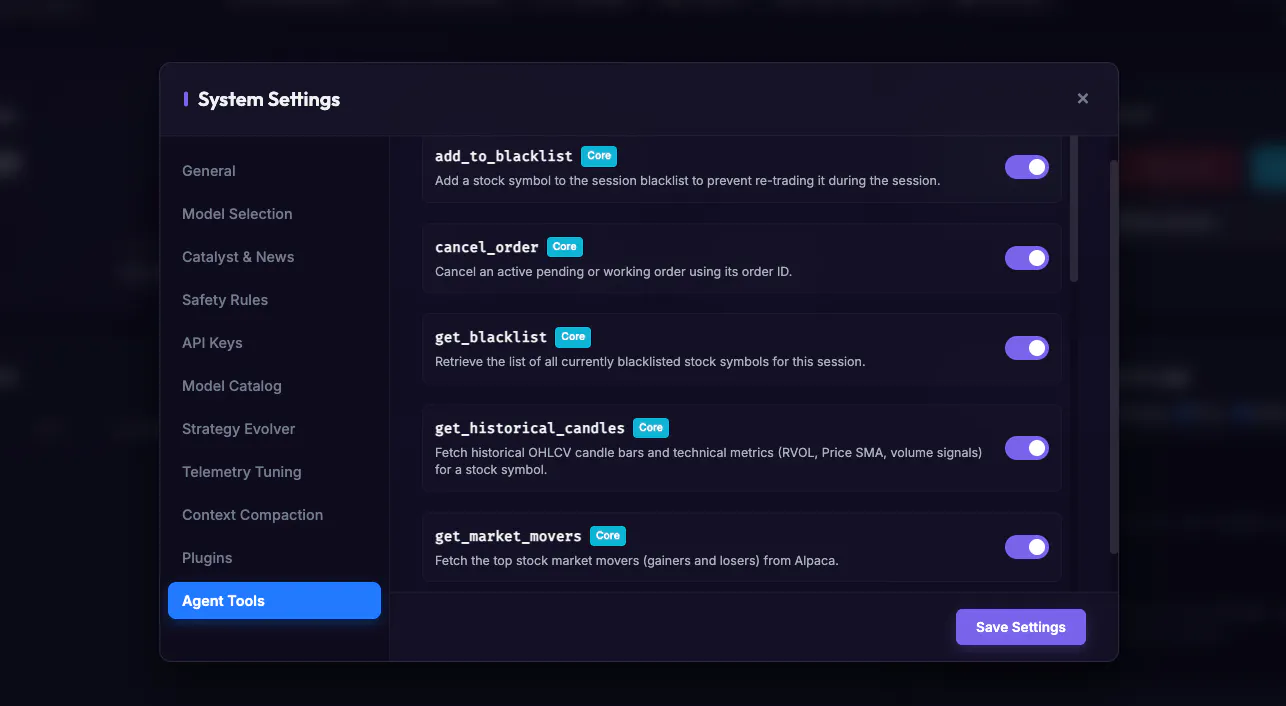Click the description 'Fetch historical OHLCV candle bars'

(x=709, y=461)
